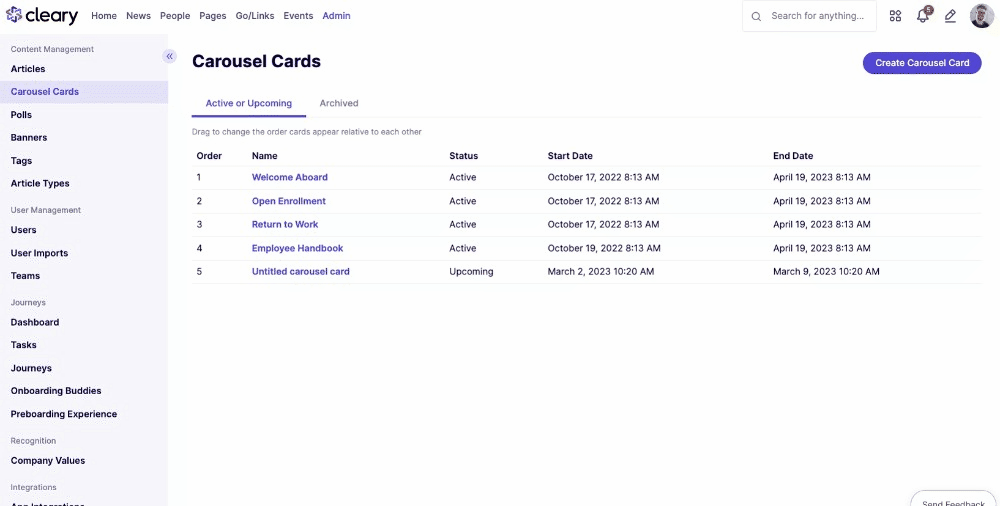This screenshot has height=506, width=1000.
Task: Open News in top navigation
Action: click(138, 16)
